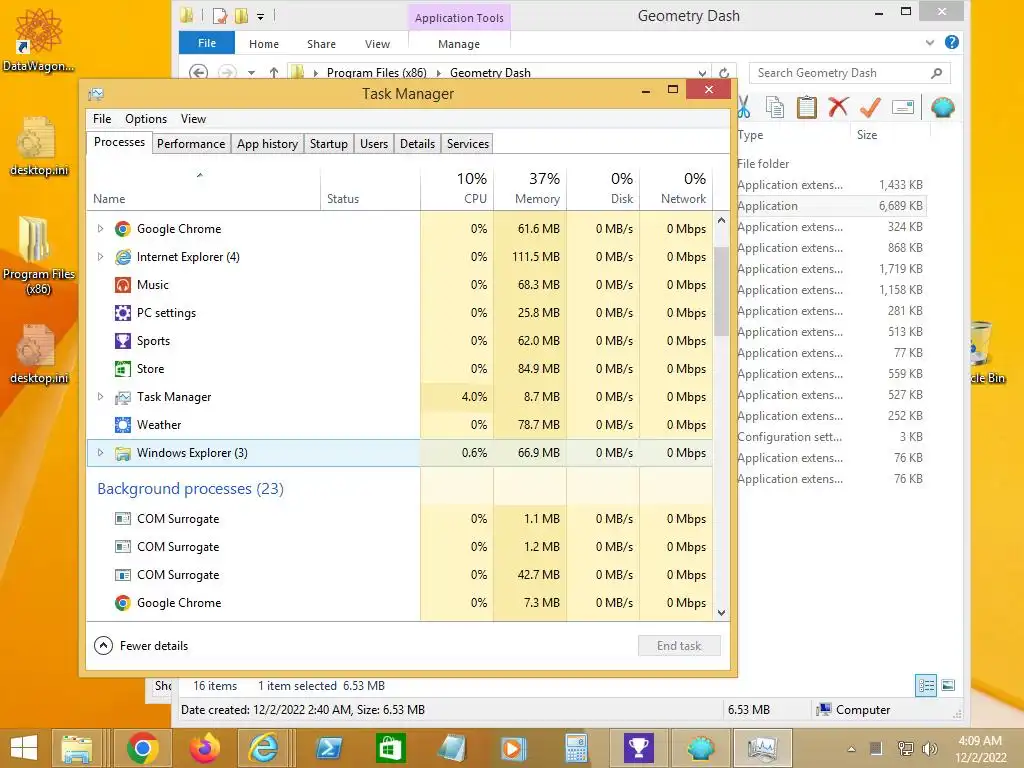Show hidden tray icons arrow
Viewport: 1024px width, 768px height.
[852, 749]
